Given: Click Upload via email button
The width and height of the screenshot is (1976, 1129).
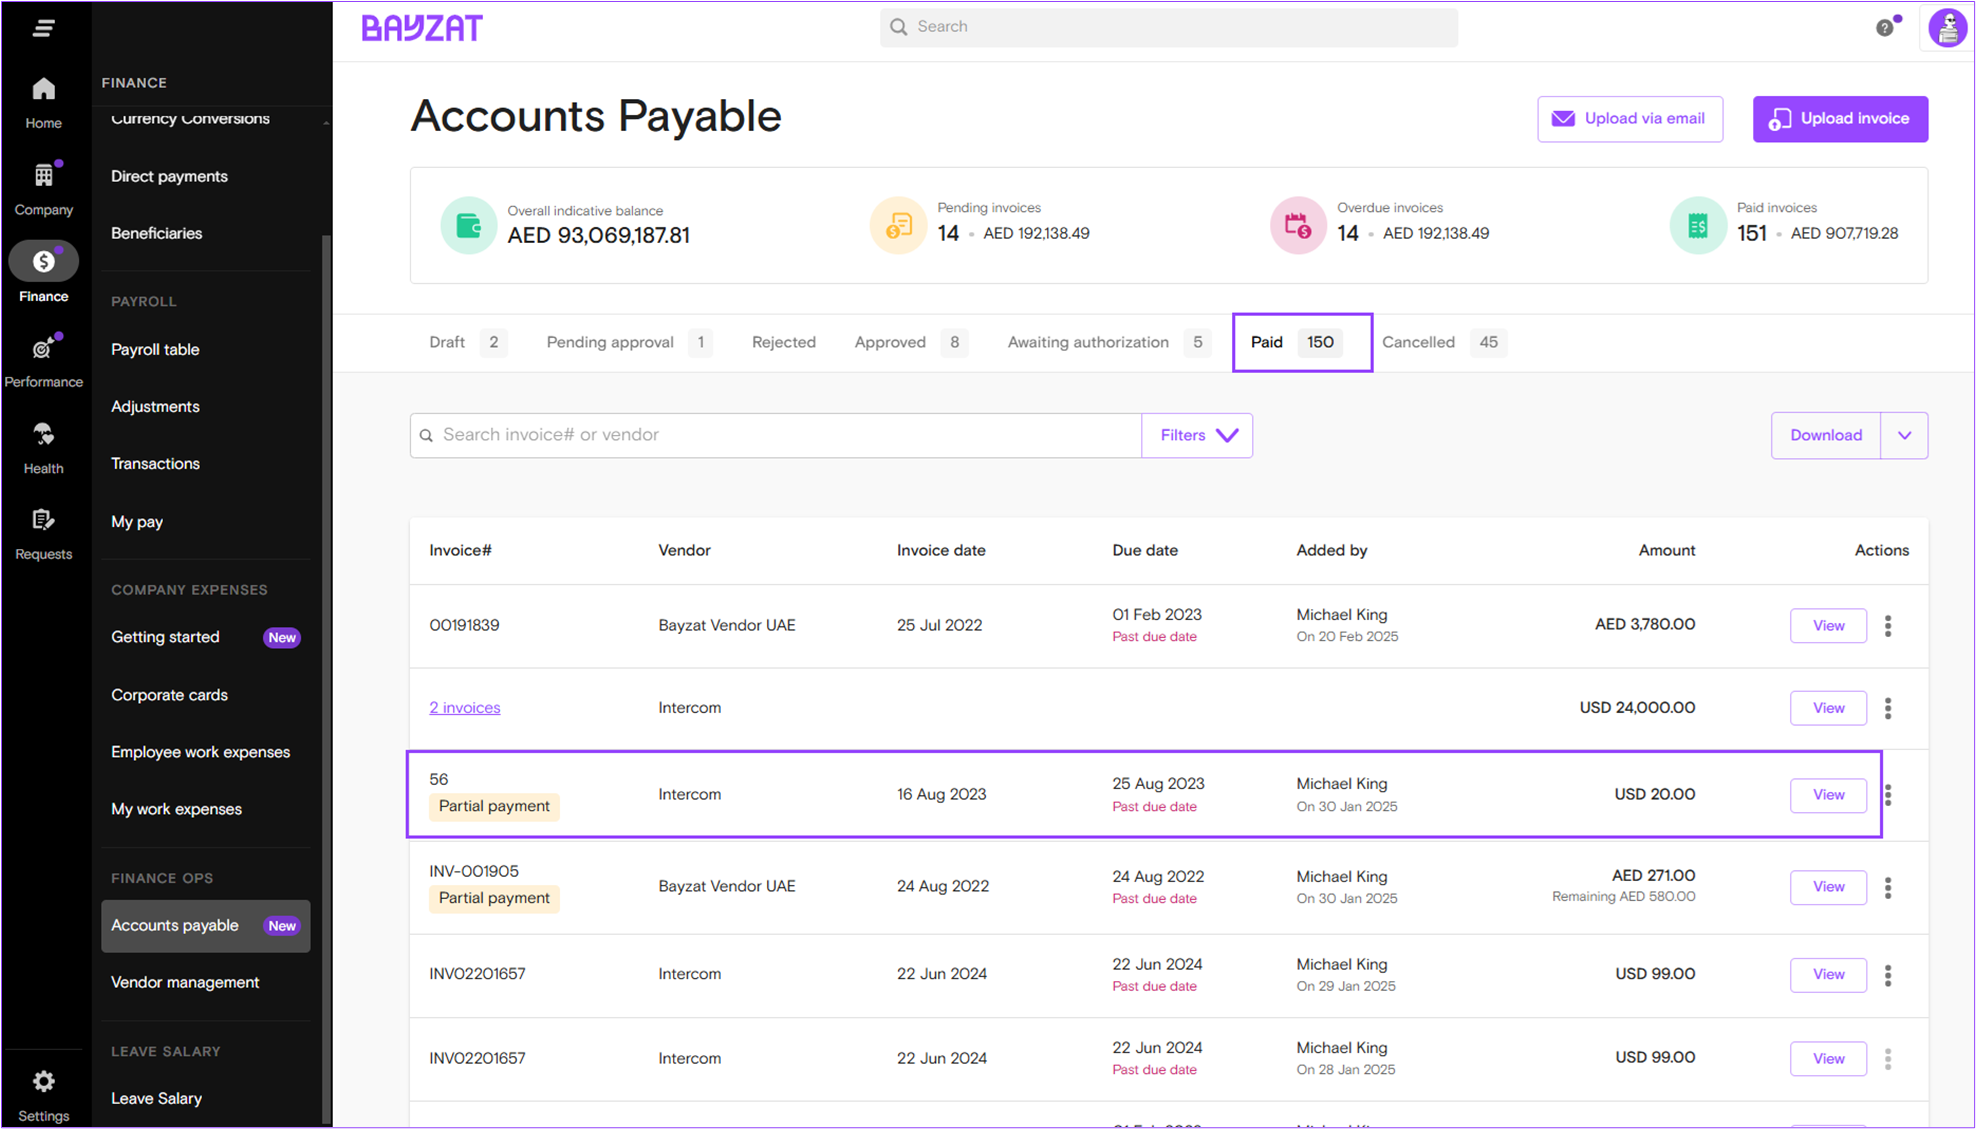Looking at the screenshot, I should point(1630,119).
